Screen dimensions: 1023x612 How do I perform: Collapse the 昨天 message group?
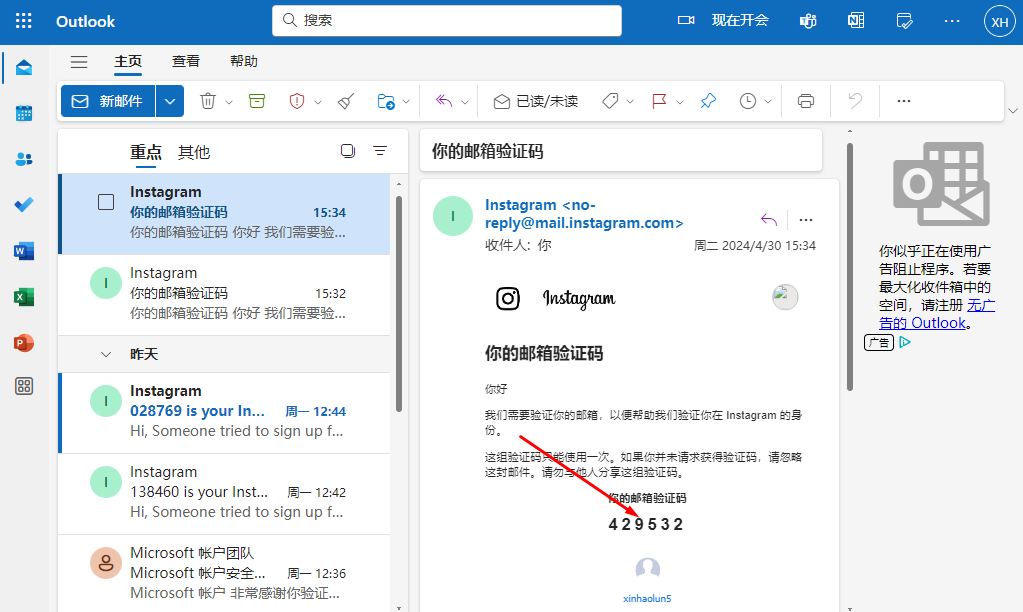pos(106,354)
